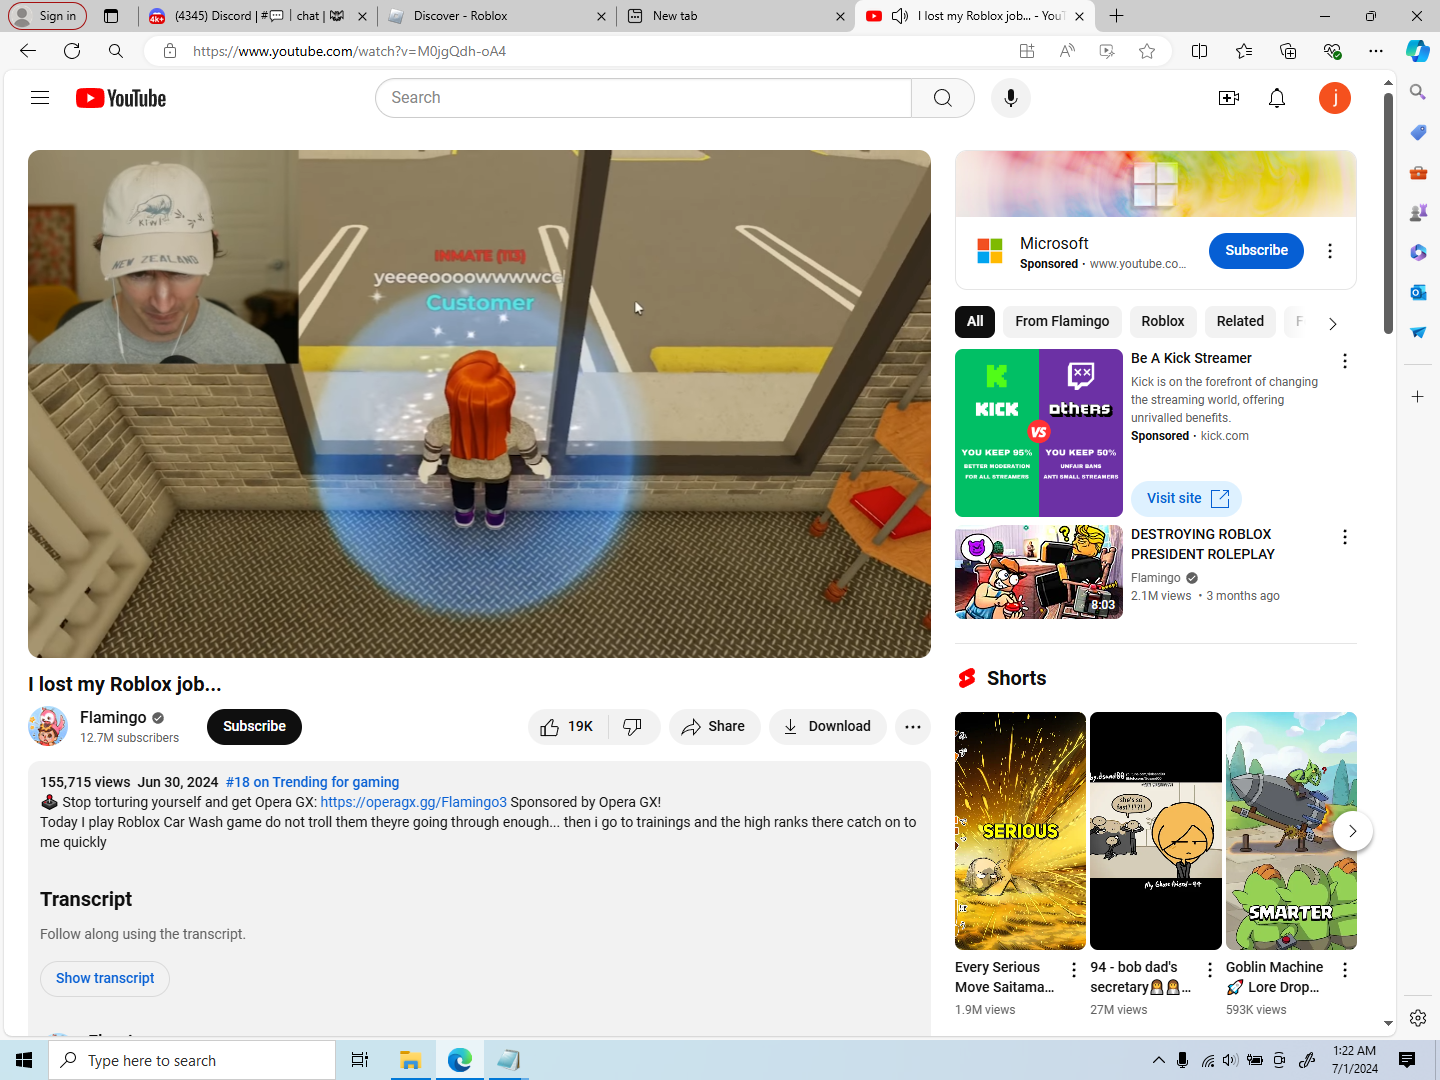Subscribe to the Flamingo channel
The image size is (1440, 1080).
point(254,727)
